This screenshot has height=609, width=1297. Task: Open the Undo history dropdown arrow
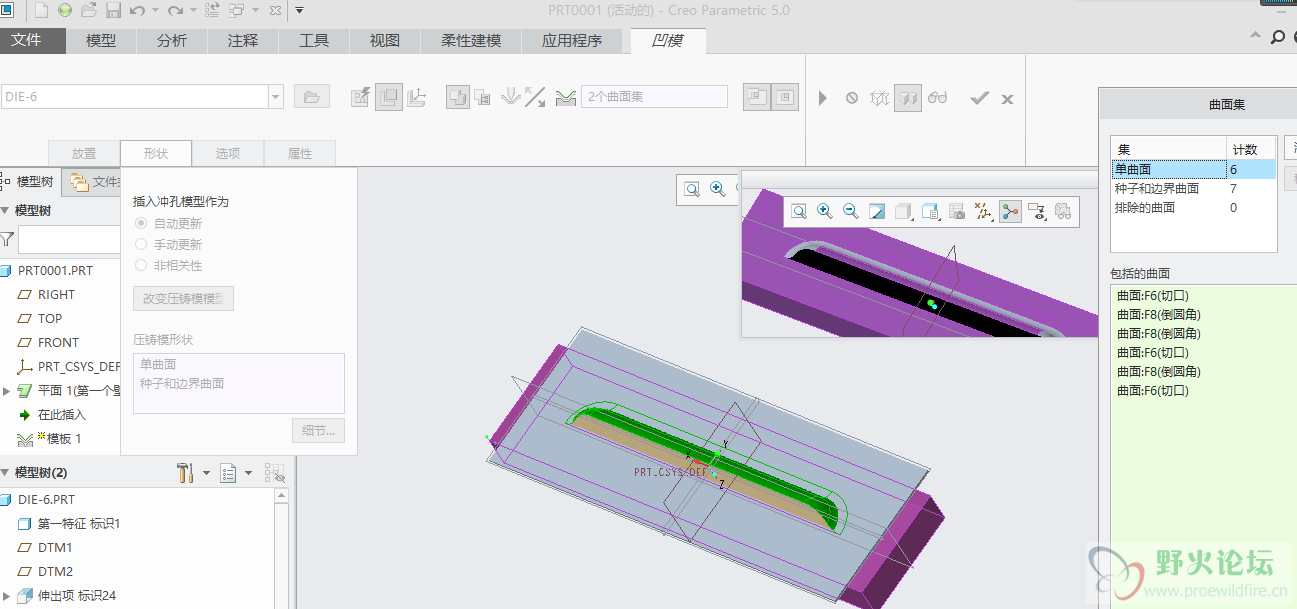click(155, 11)
